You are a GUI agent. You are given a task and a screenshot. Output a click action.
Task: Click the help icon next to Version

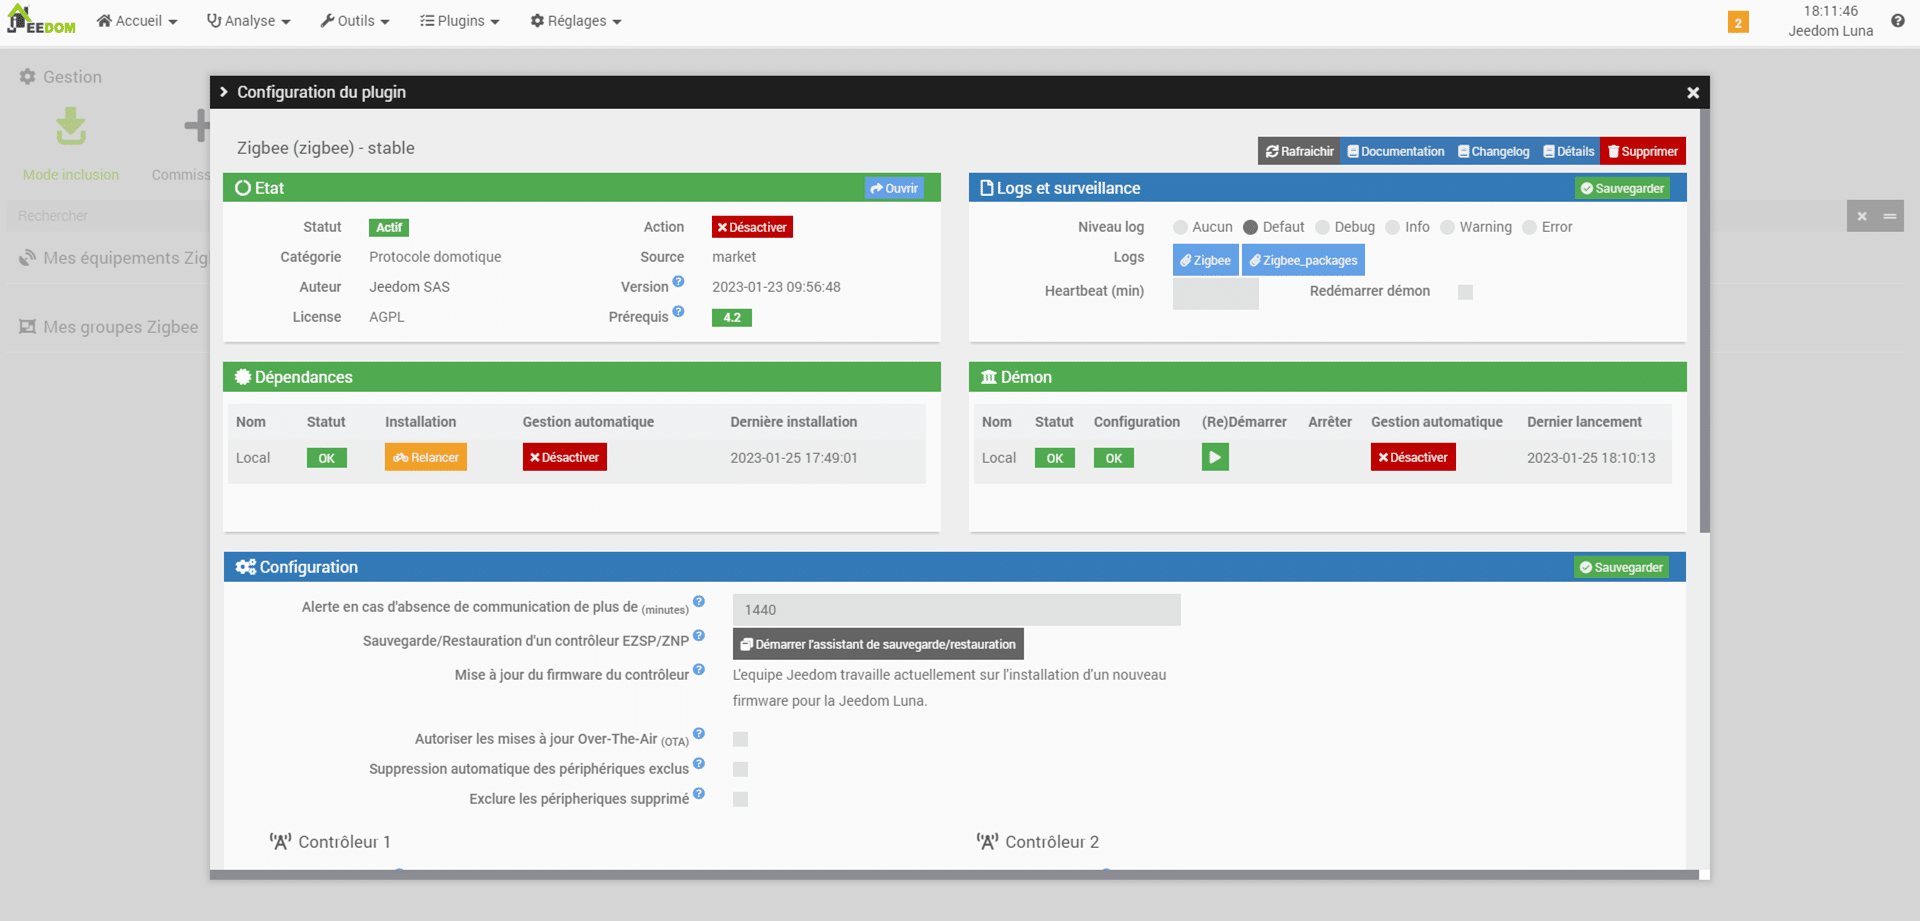click(x=678, y=282)
